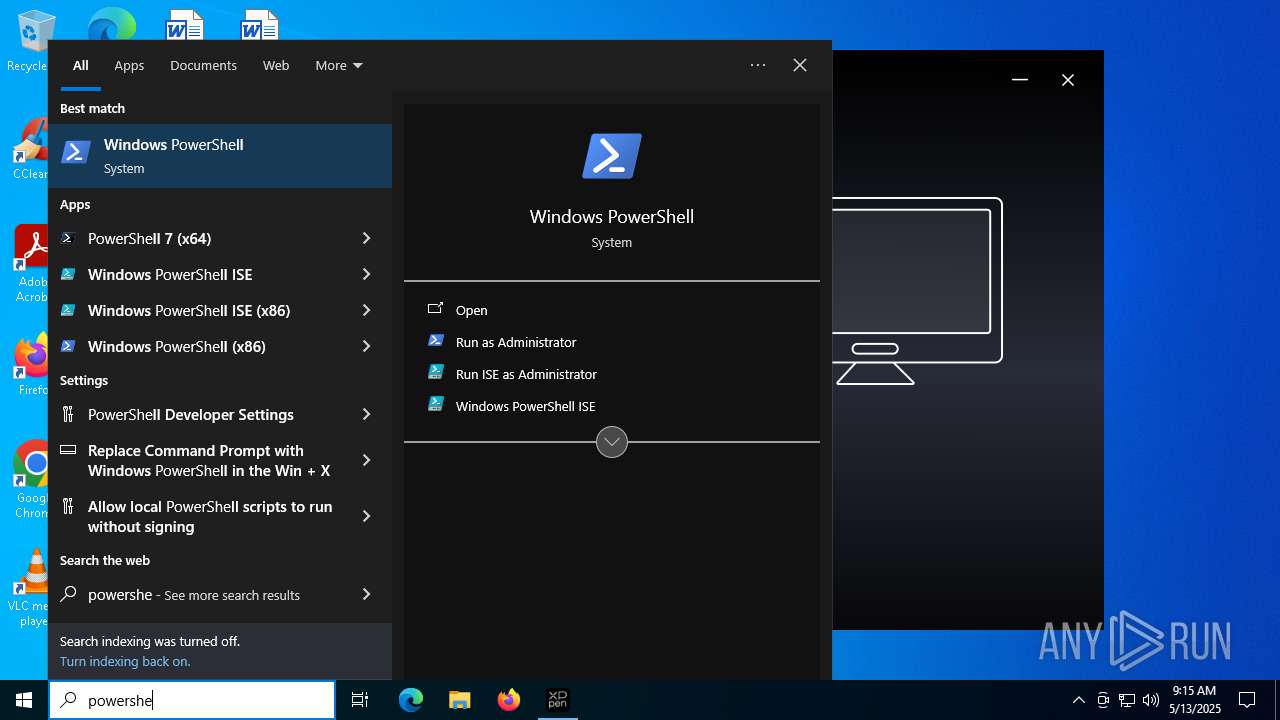Open the Windows Start menu
This screenshot has height=720, width=1280.
tap(24, 700)
